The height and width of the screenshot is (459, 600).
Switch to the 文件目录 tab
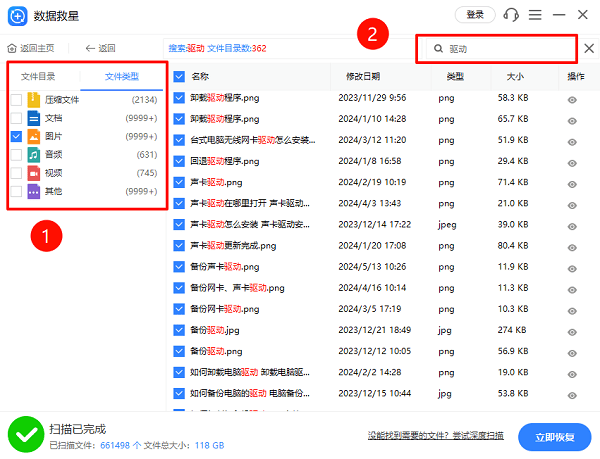[x=38, y=76]
